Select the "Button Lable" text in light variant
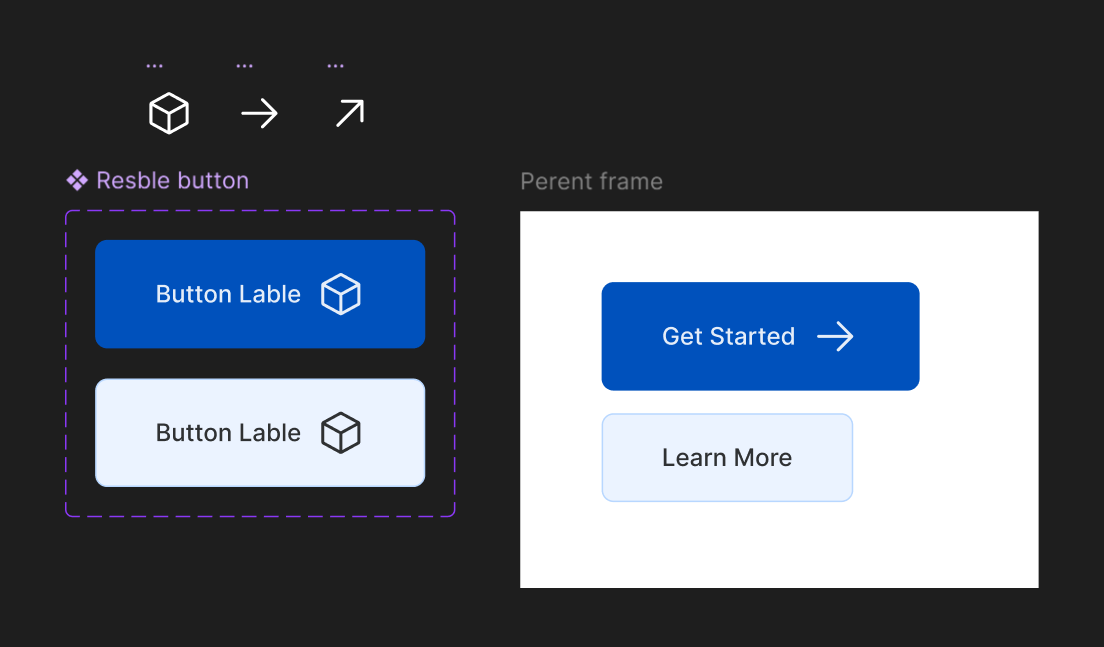The width and height of the screenshot is (1104, 647). (228, 433)
